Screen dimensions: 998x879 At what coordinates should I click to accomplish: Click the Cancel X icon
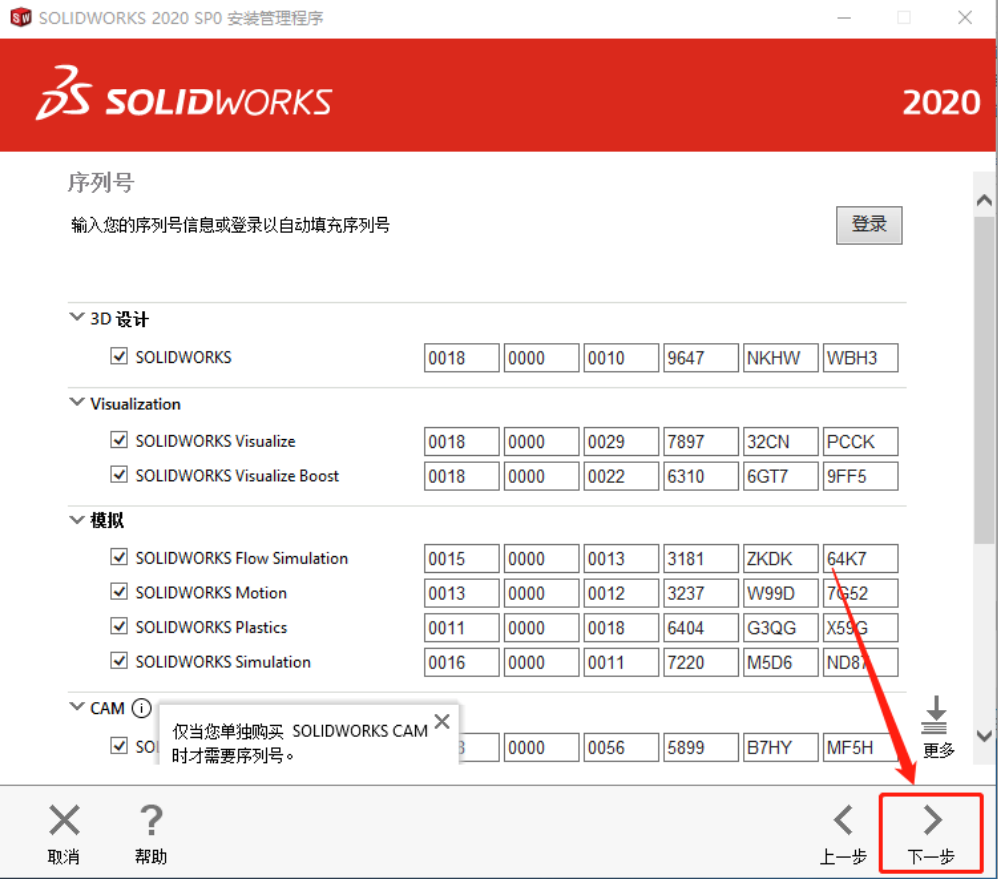(64, 822)
